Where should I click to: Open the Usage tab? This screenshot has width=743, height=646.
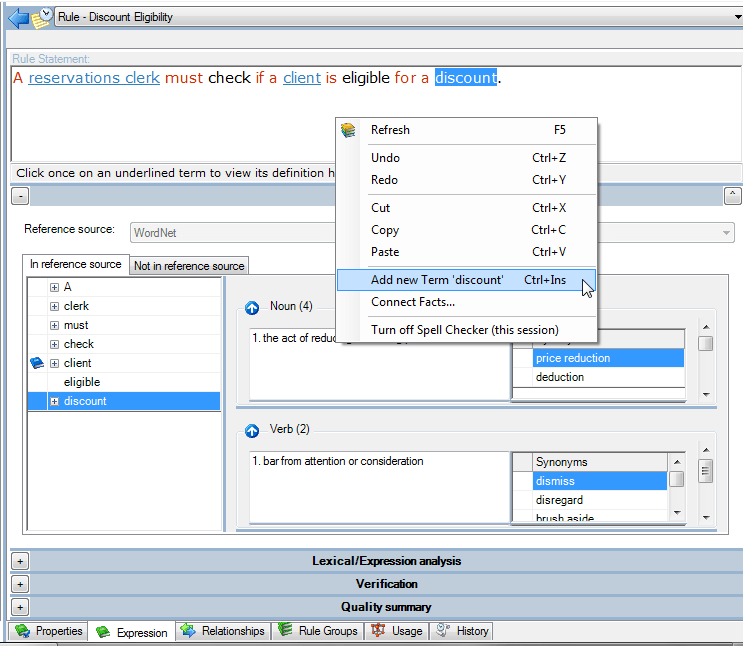397,631
